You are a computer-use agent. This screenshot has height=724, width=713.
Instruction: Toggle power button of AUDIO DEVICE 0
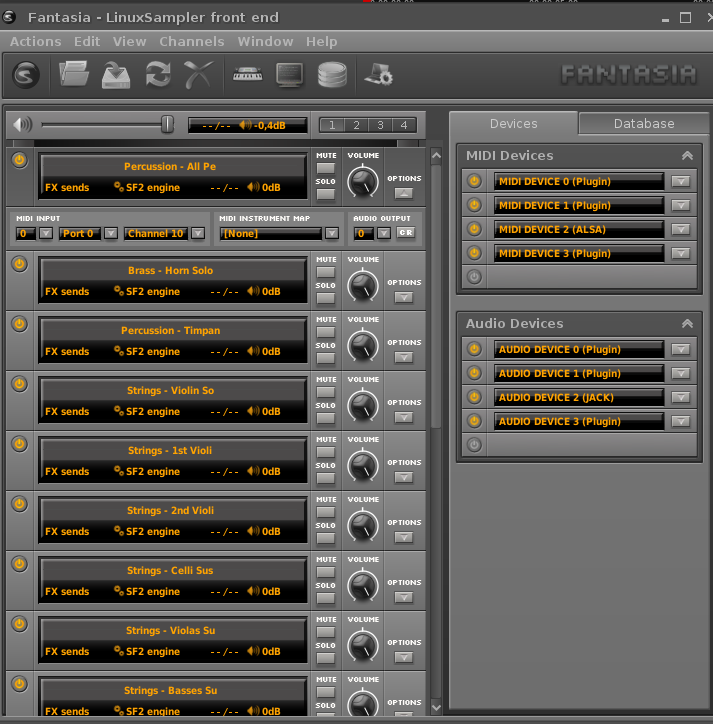(474, 349)
